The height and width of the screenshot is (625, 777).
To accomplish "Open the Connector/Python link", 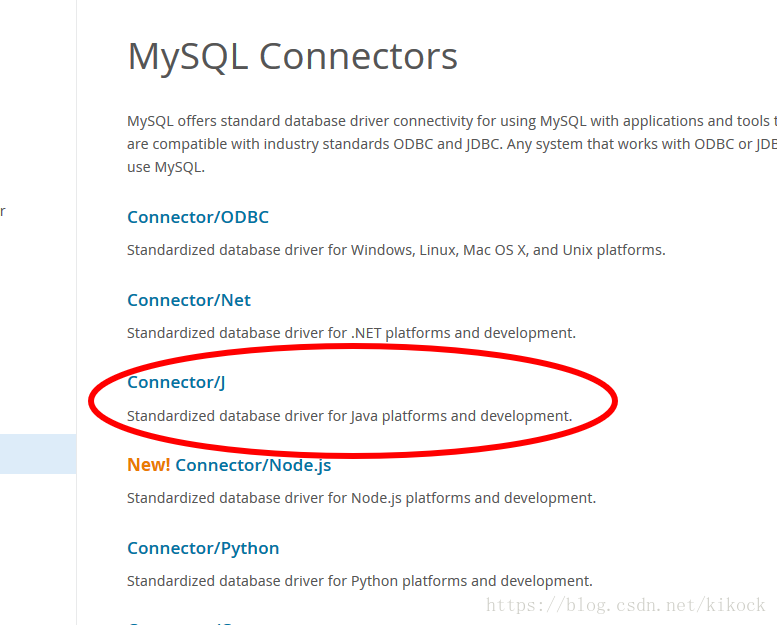I will click(x=203, y=548).
